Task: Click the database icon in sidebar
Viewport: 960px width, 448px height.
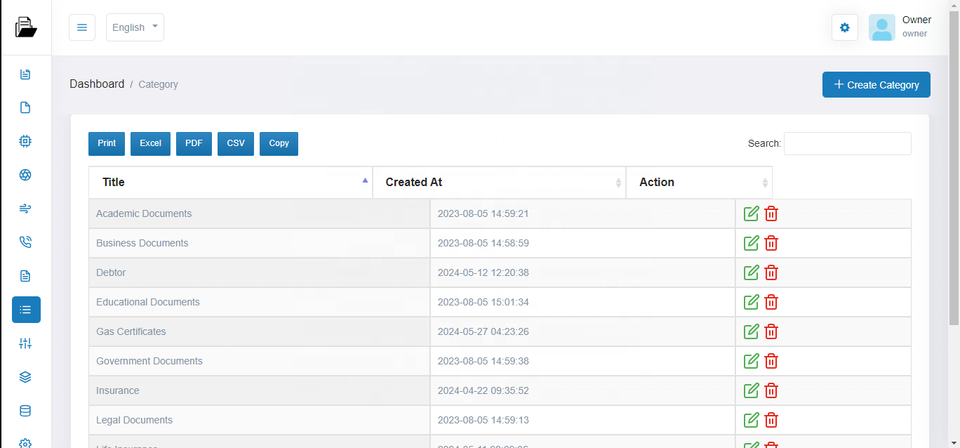Action: click(26, 411)
